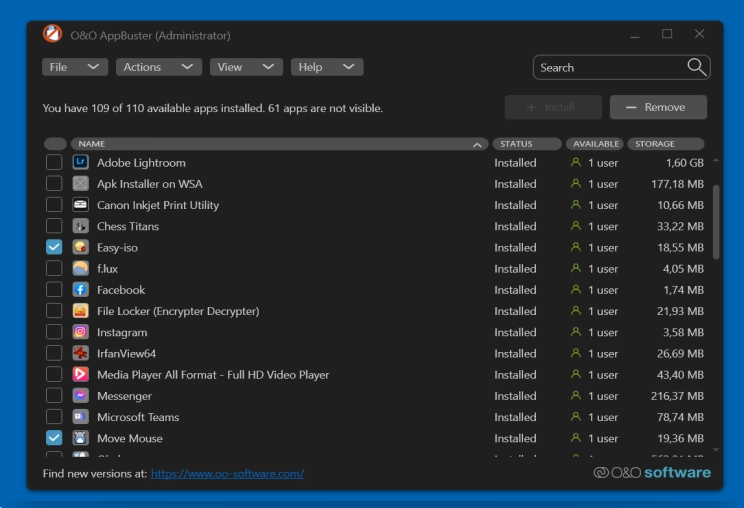Image resolution: width=744 pixels, height=508 pixels.
Task: Open the Help dropdown menu
Action: (327, 67)
